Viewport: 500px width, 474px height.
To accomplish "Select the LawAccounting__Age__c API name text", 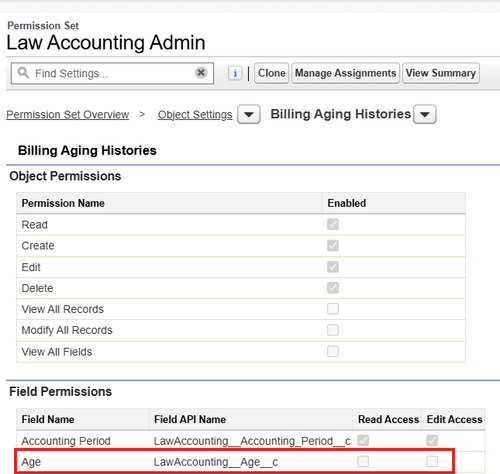I will point(216,462).
